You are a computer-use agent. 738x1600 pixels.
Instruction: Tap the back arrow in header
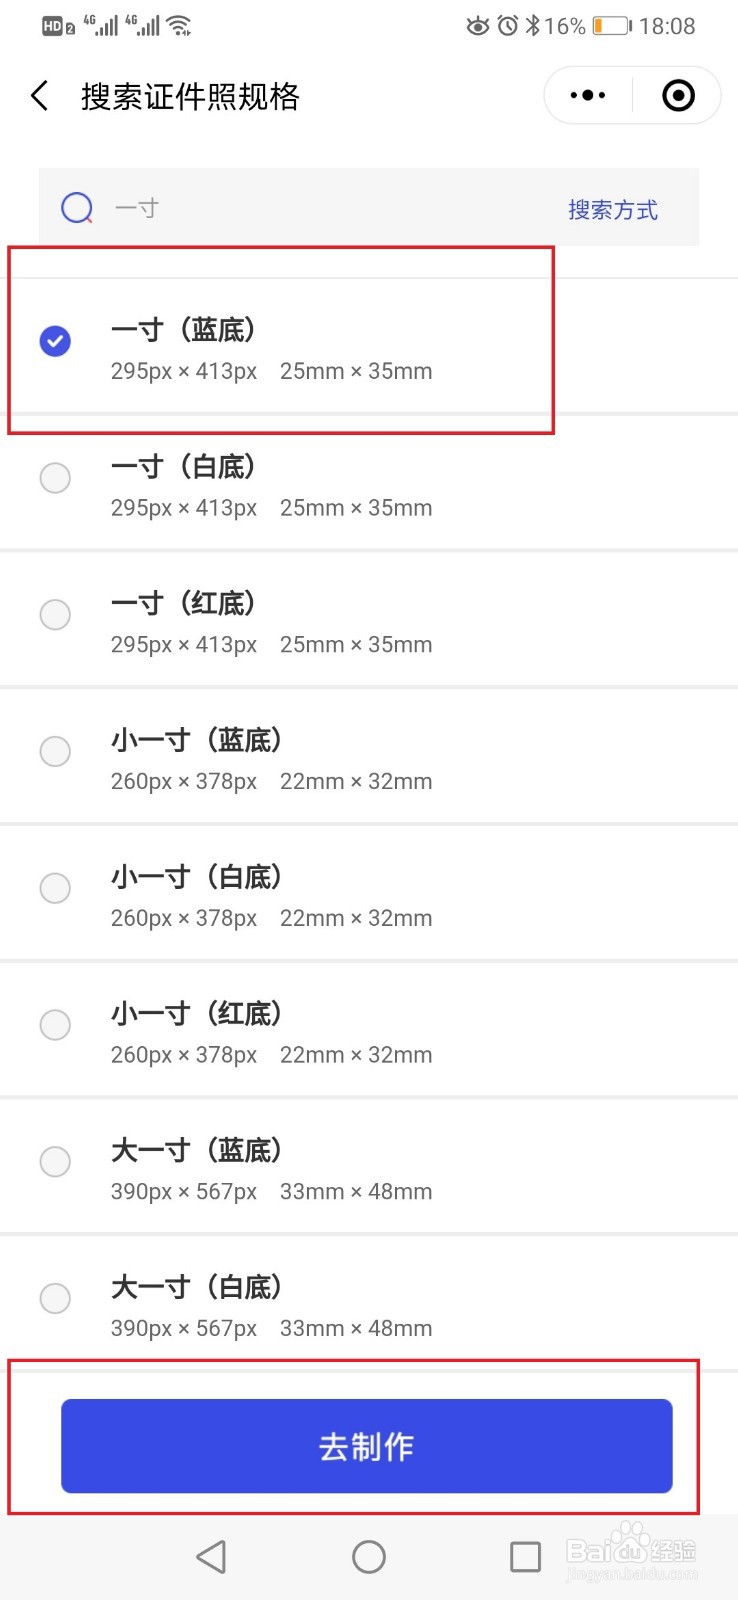(x=40, y=96)
